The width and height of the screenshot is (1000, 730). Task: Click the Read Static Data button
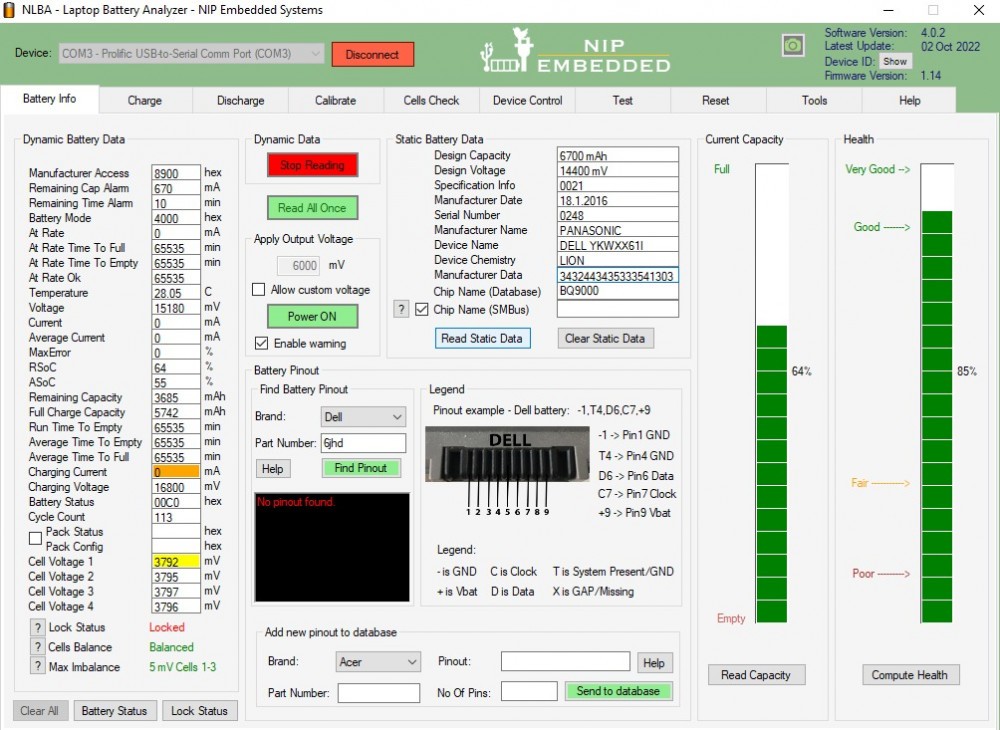(482, 339)
